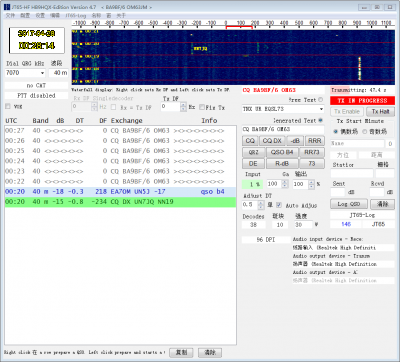Click the R-dB report button

282,164
